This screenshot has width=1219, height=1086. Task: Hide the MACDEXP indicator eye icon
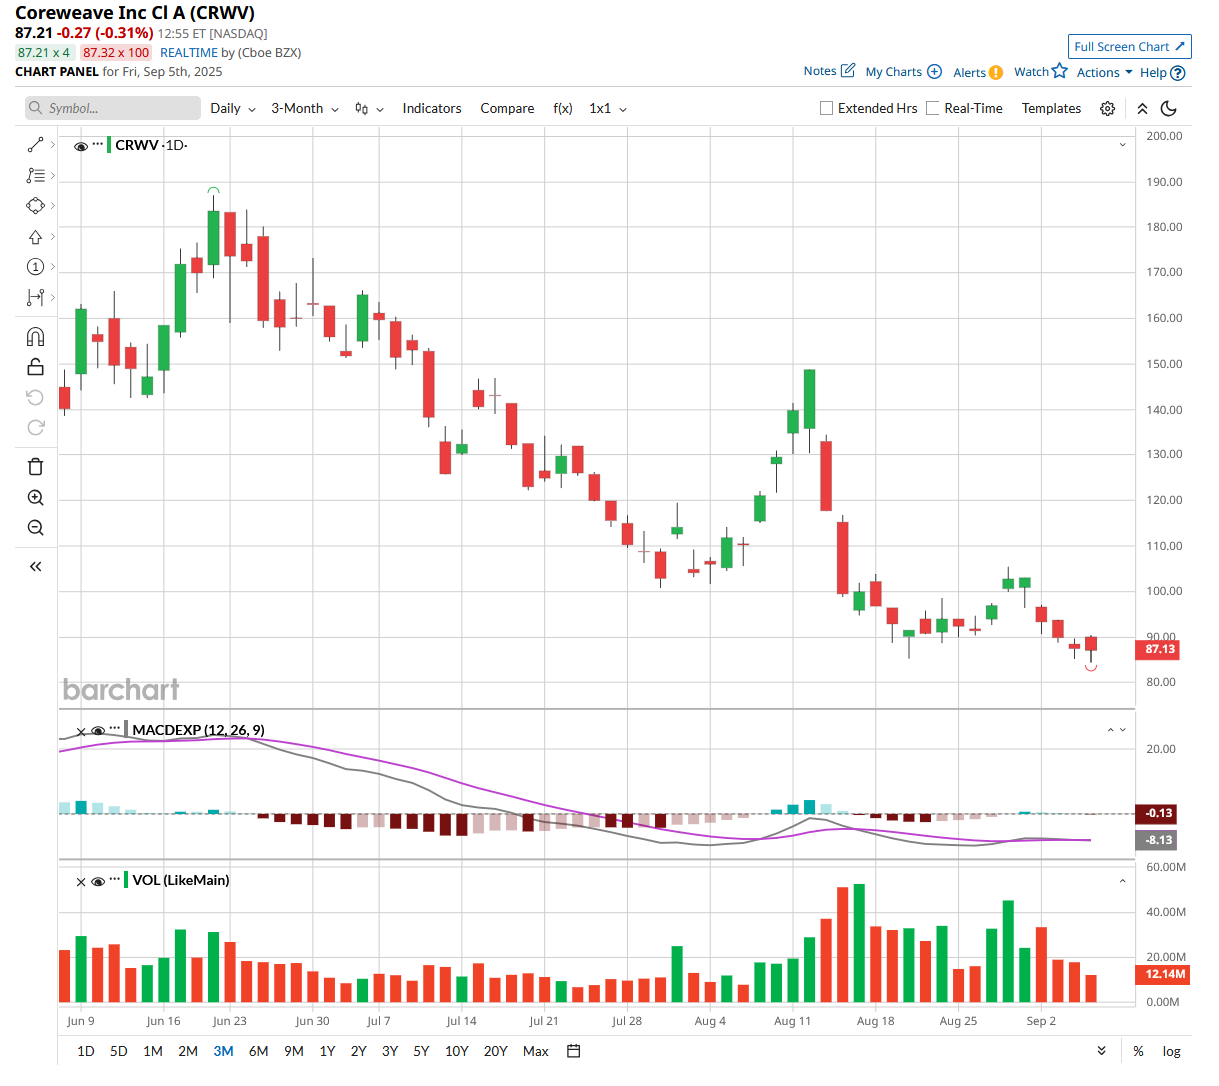coord(98,731)
